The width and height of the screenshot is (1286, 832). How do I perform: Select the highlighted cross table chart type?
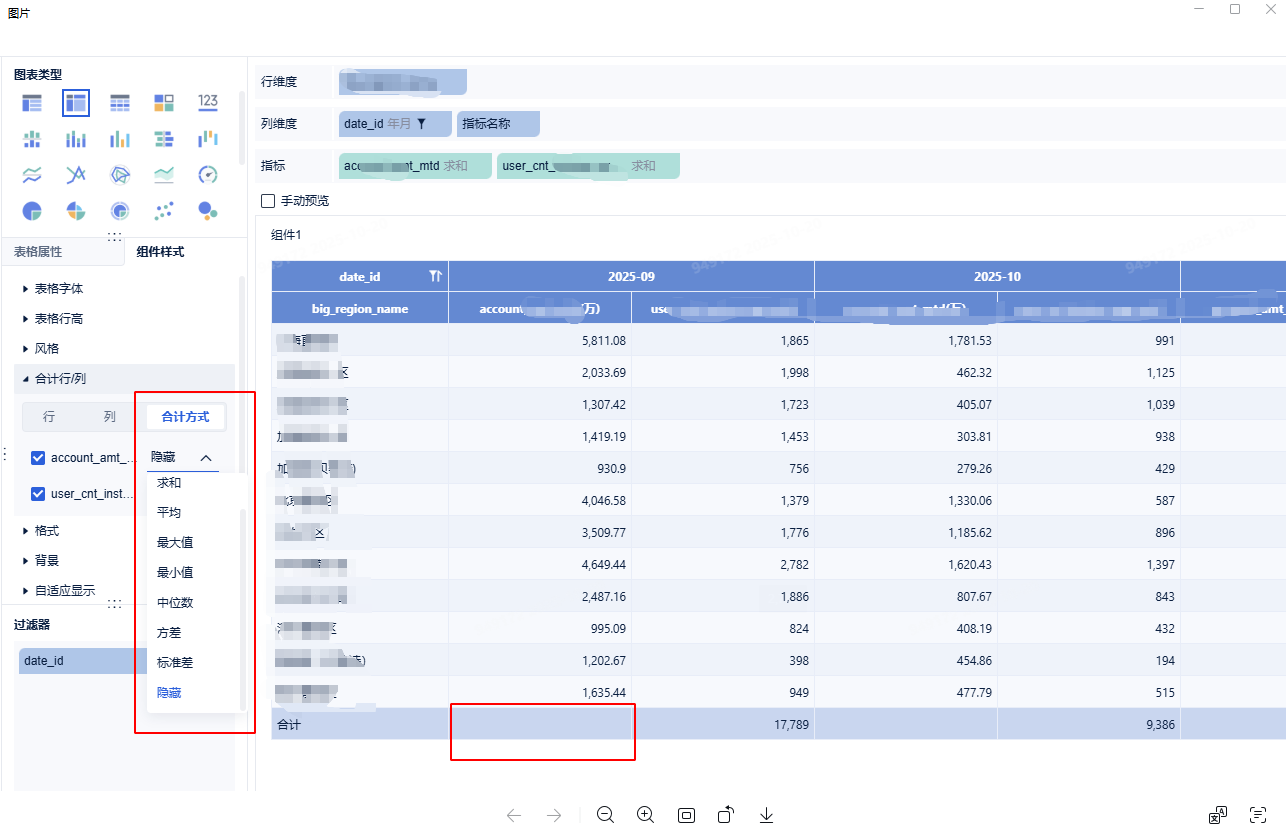(76, 102)
